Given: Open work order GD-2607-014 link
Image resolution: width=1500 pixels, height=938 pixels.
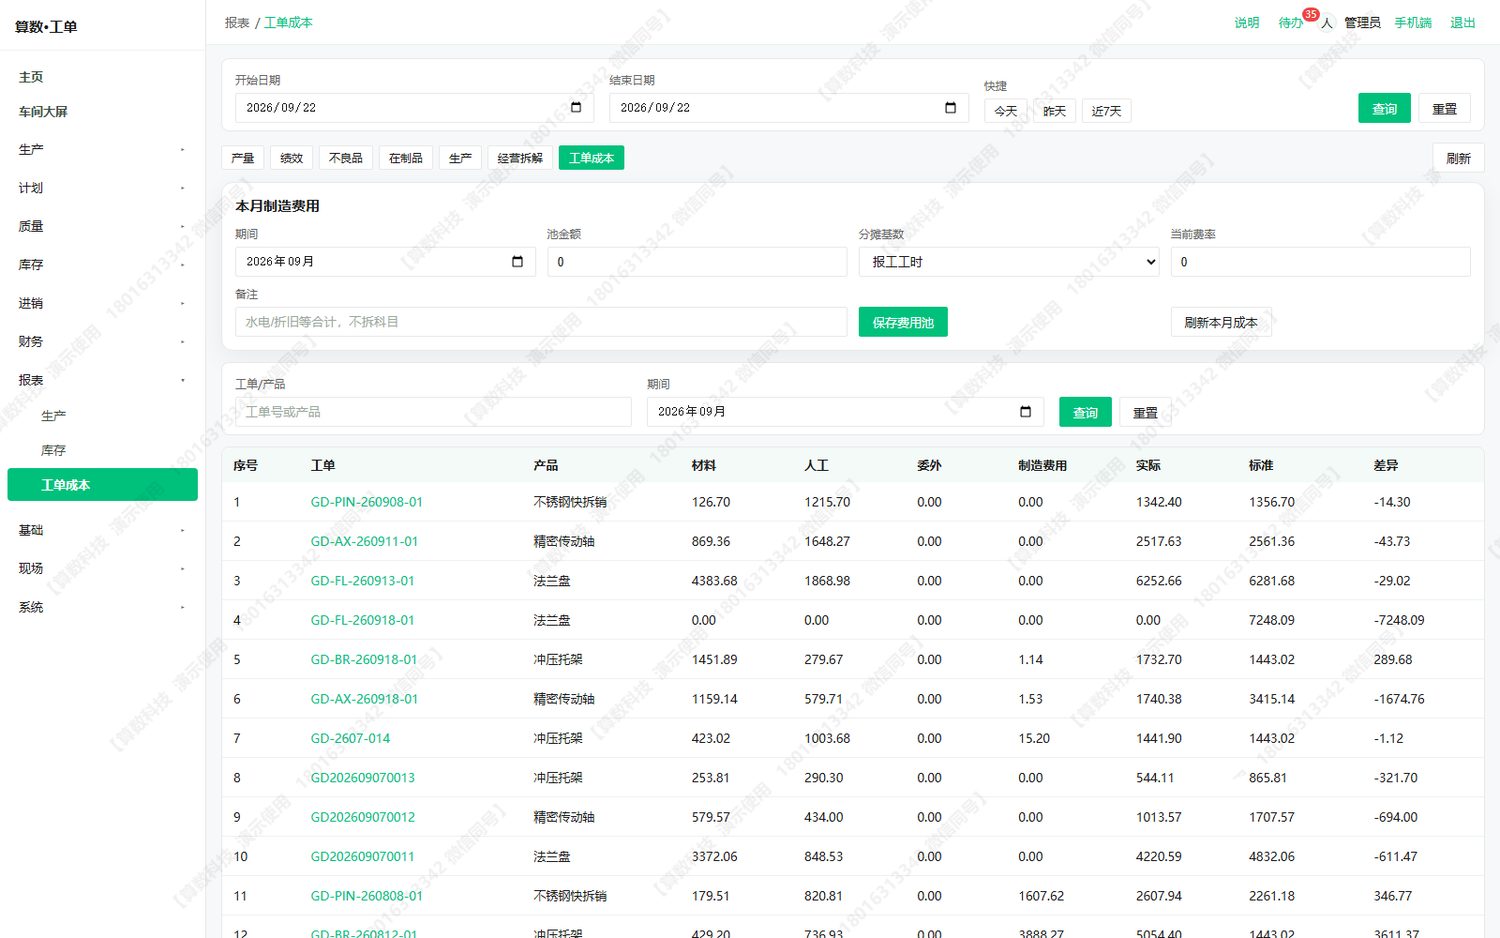Looking at the screenshot, I should click(x=350, y=738).
